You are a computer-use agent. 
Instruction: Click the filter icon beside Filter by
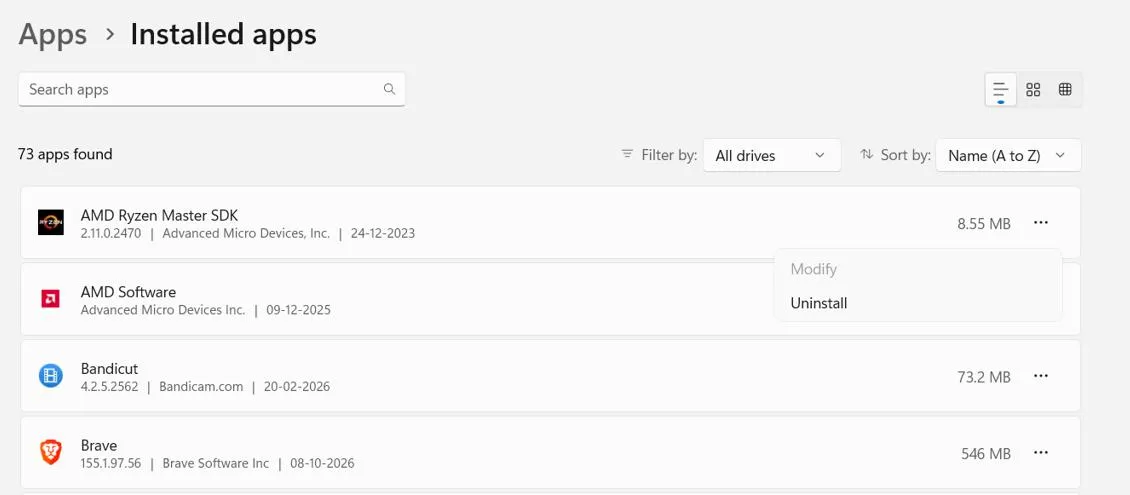(628, 154)
